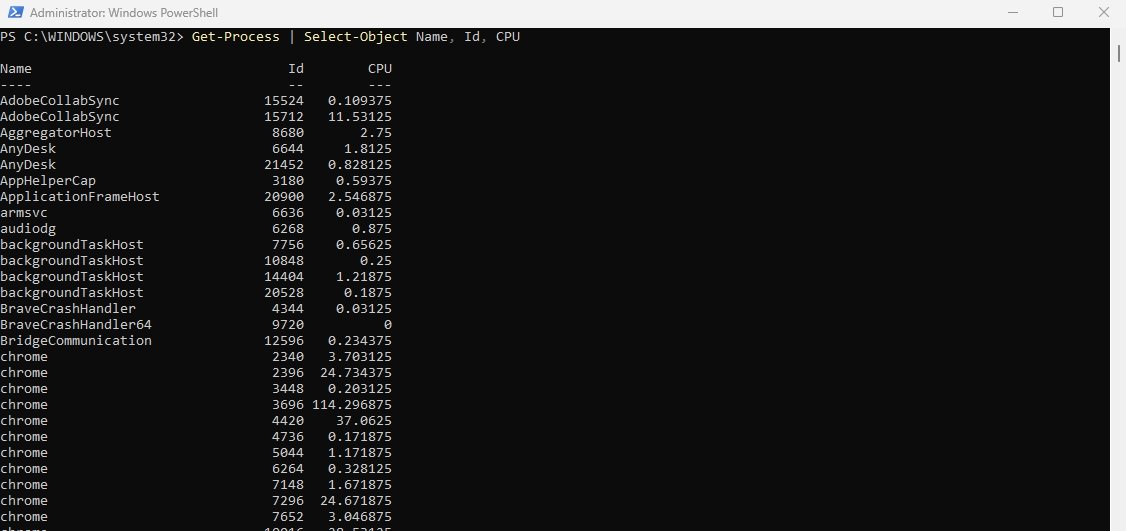Click the CPU value 37.0625
Viewport: 1126px width, 531px height.
364,420
